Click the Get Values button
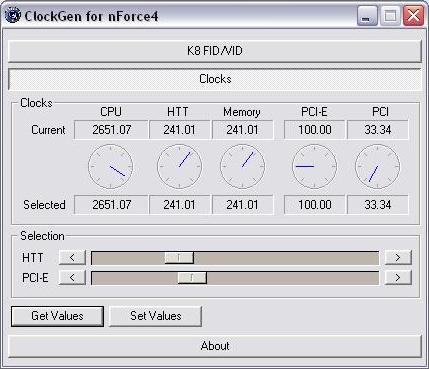 pos(57,316)
